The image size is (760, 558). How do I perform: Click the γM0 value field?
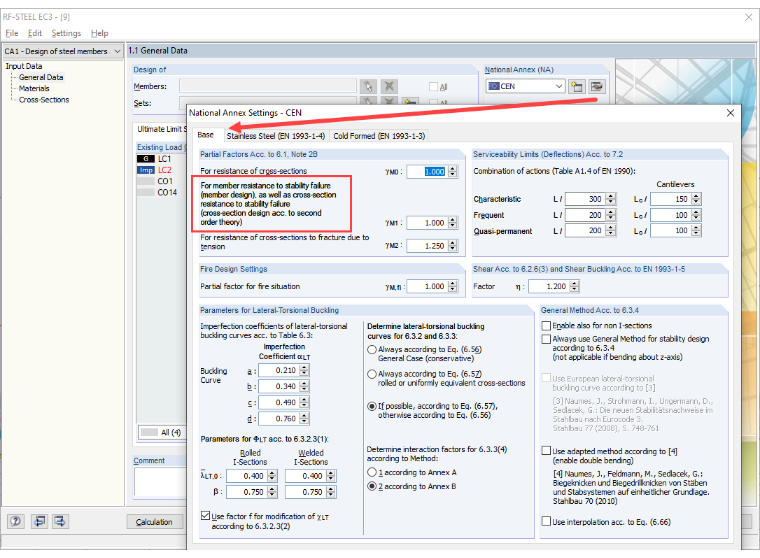[428, 171]
